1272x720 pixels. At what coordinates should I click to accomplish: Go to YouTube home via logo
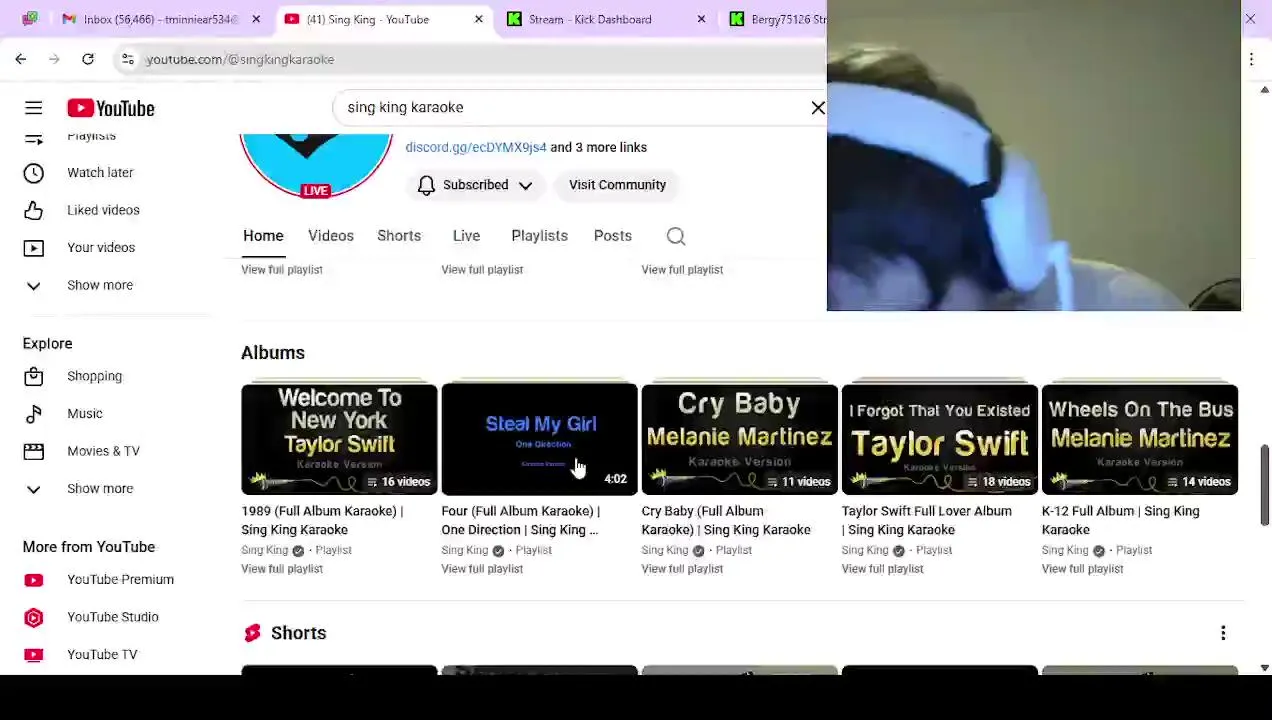click(x=111, y=108)
